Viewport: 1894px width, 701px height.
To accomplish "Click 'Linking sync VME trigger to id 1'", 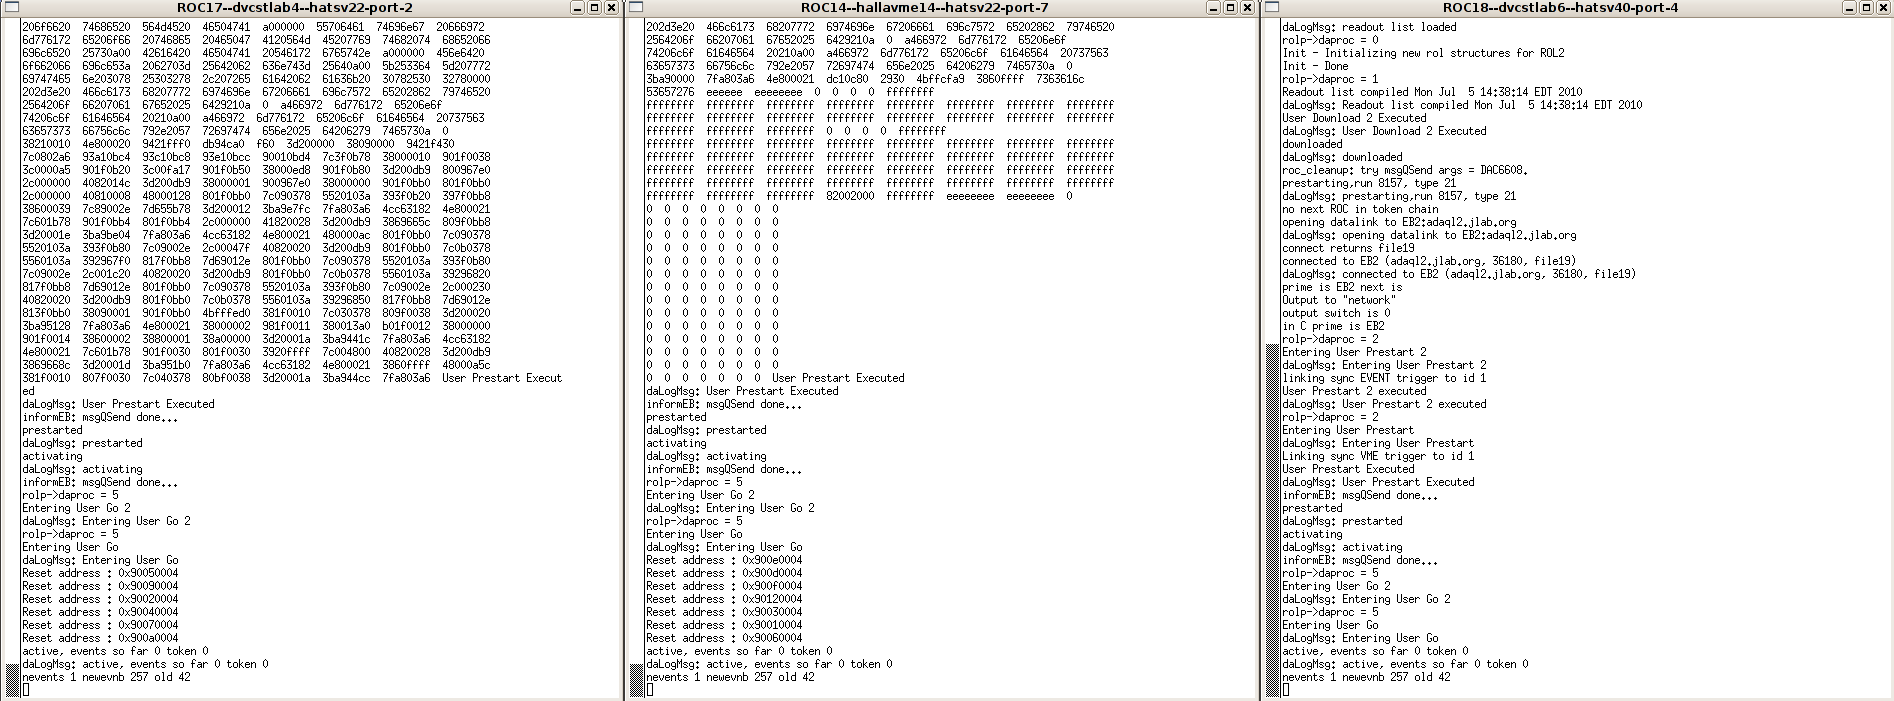I will pyautogui.click(x=1378, y=456).
